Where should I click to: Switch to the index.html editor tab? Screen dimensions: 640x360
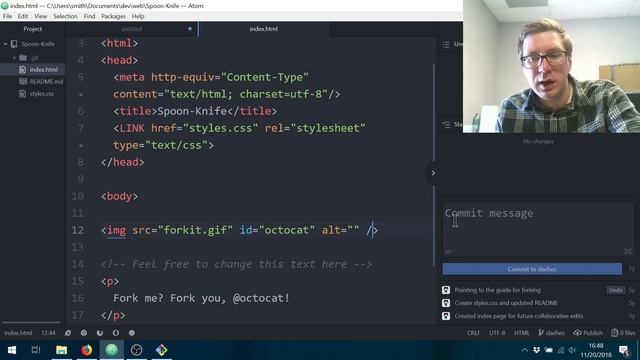pos(264,29)
